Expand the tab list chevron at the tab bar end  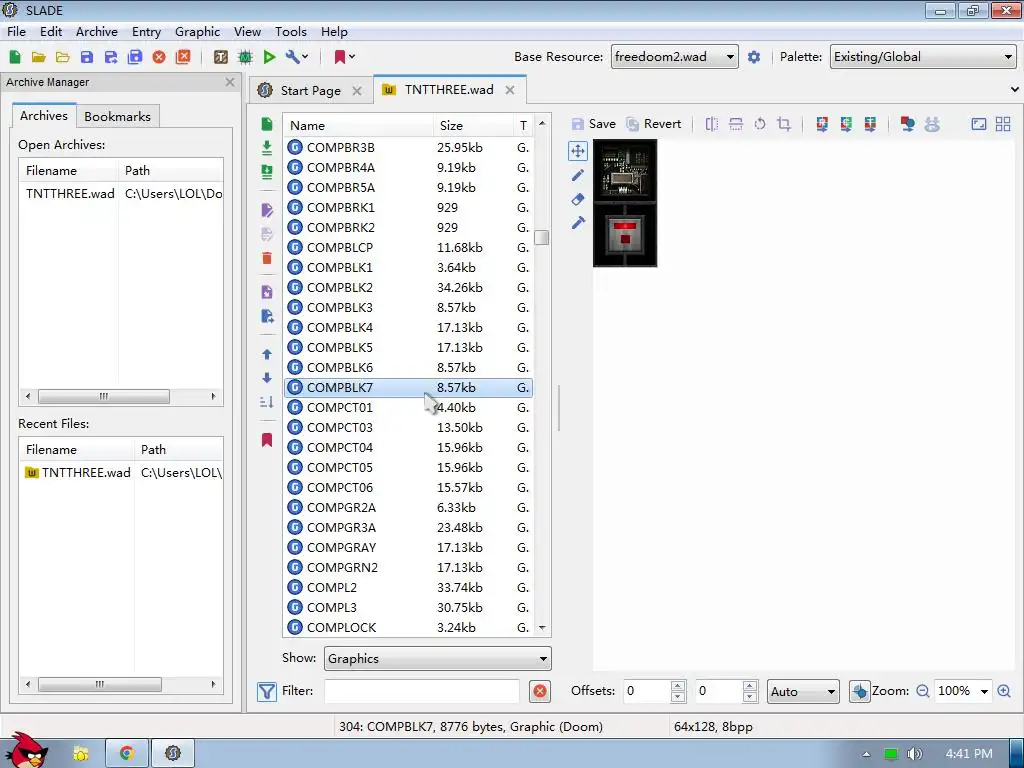(1014, 89)
